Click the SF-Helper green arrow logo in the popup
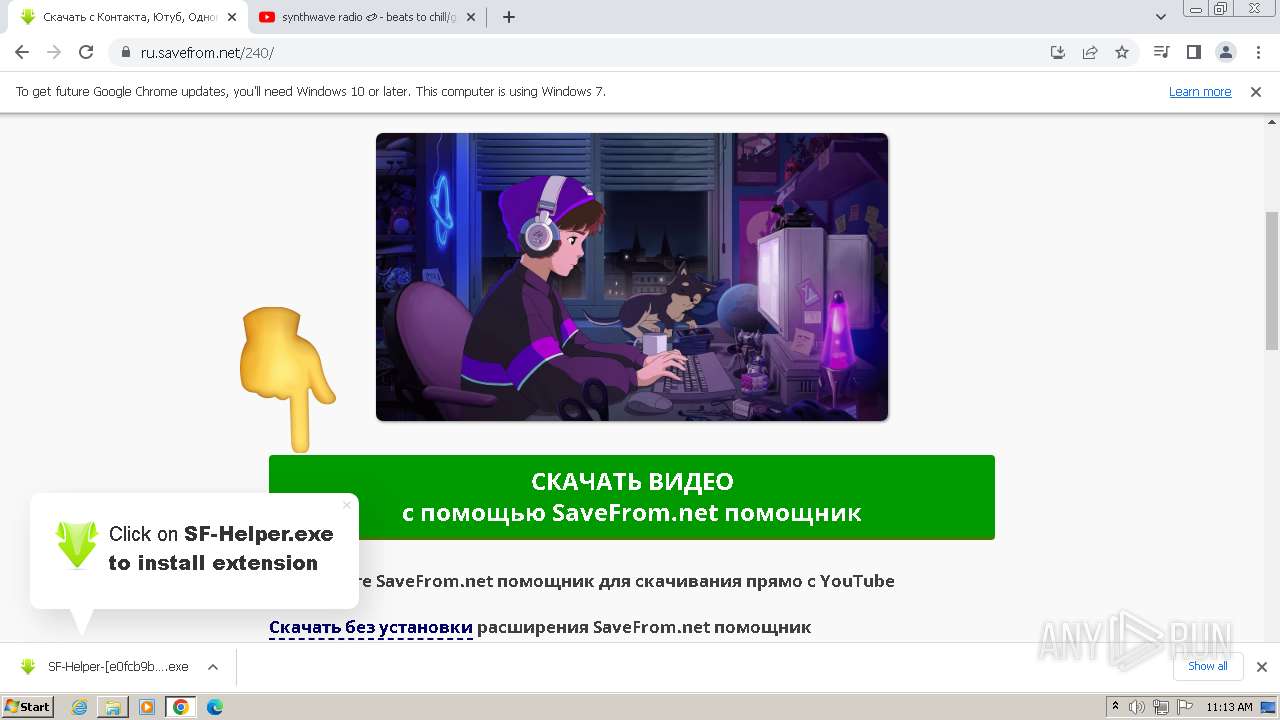The width and height of the screenshot is (1280, 720). (77, 545)
